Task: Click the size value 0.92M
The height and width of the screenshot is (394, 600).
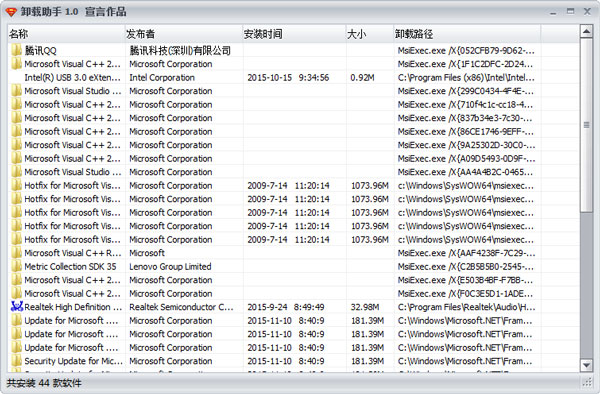Action: click(x=362, y=78)
